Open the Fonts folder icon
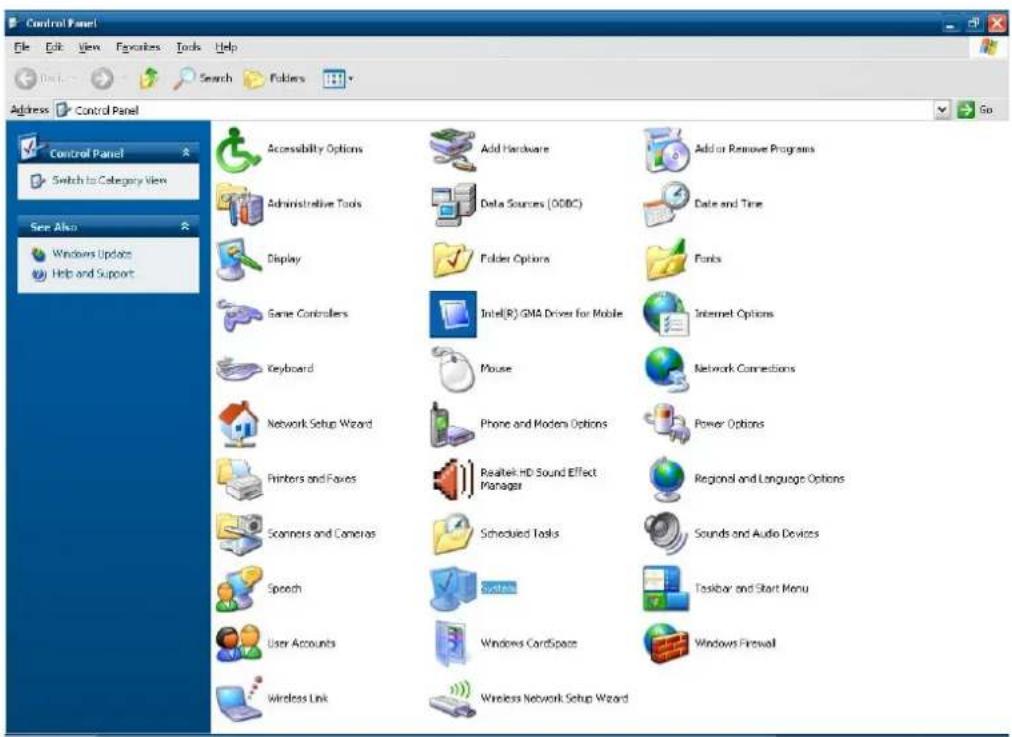Image resolution: width=1012 pixels, height=737 pixels. (667, 259)
